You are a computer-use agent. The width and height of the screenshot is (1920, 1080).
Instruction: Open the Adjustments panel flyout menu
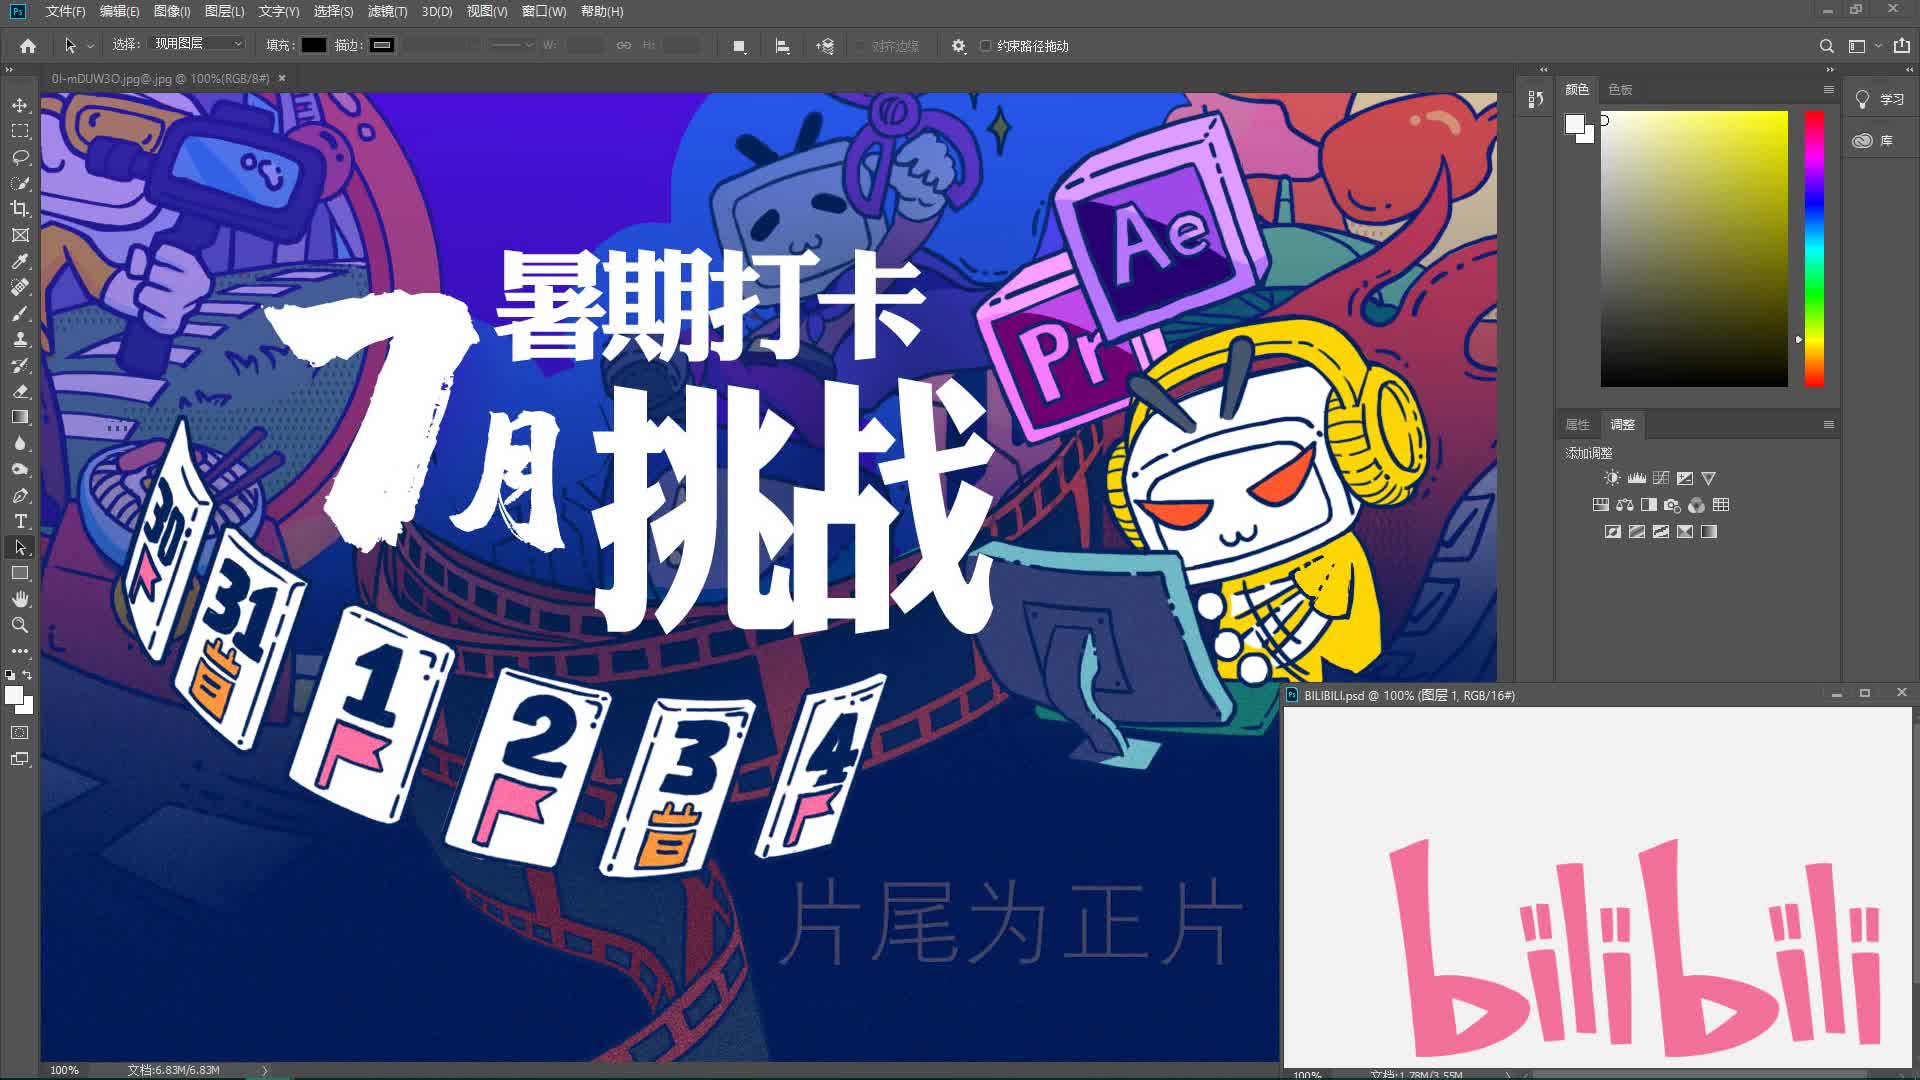click(1829, 424)
